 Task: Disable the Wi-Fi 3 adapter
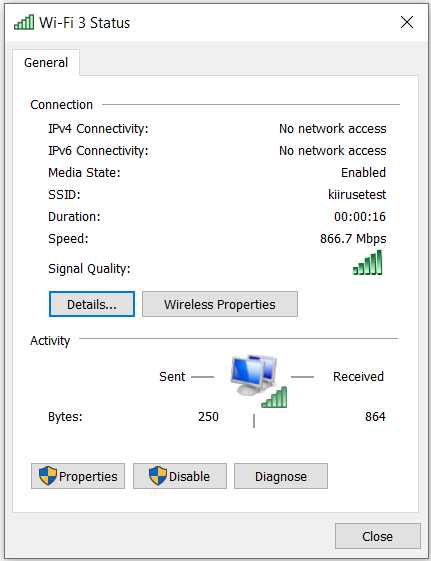(x=180, y=476)
